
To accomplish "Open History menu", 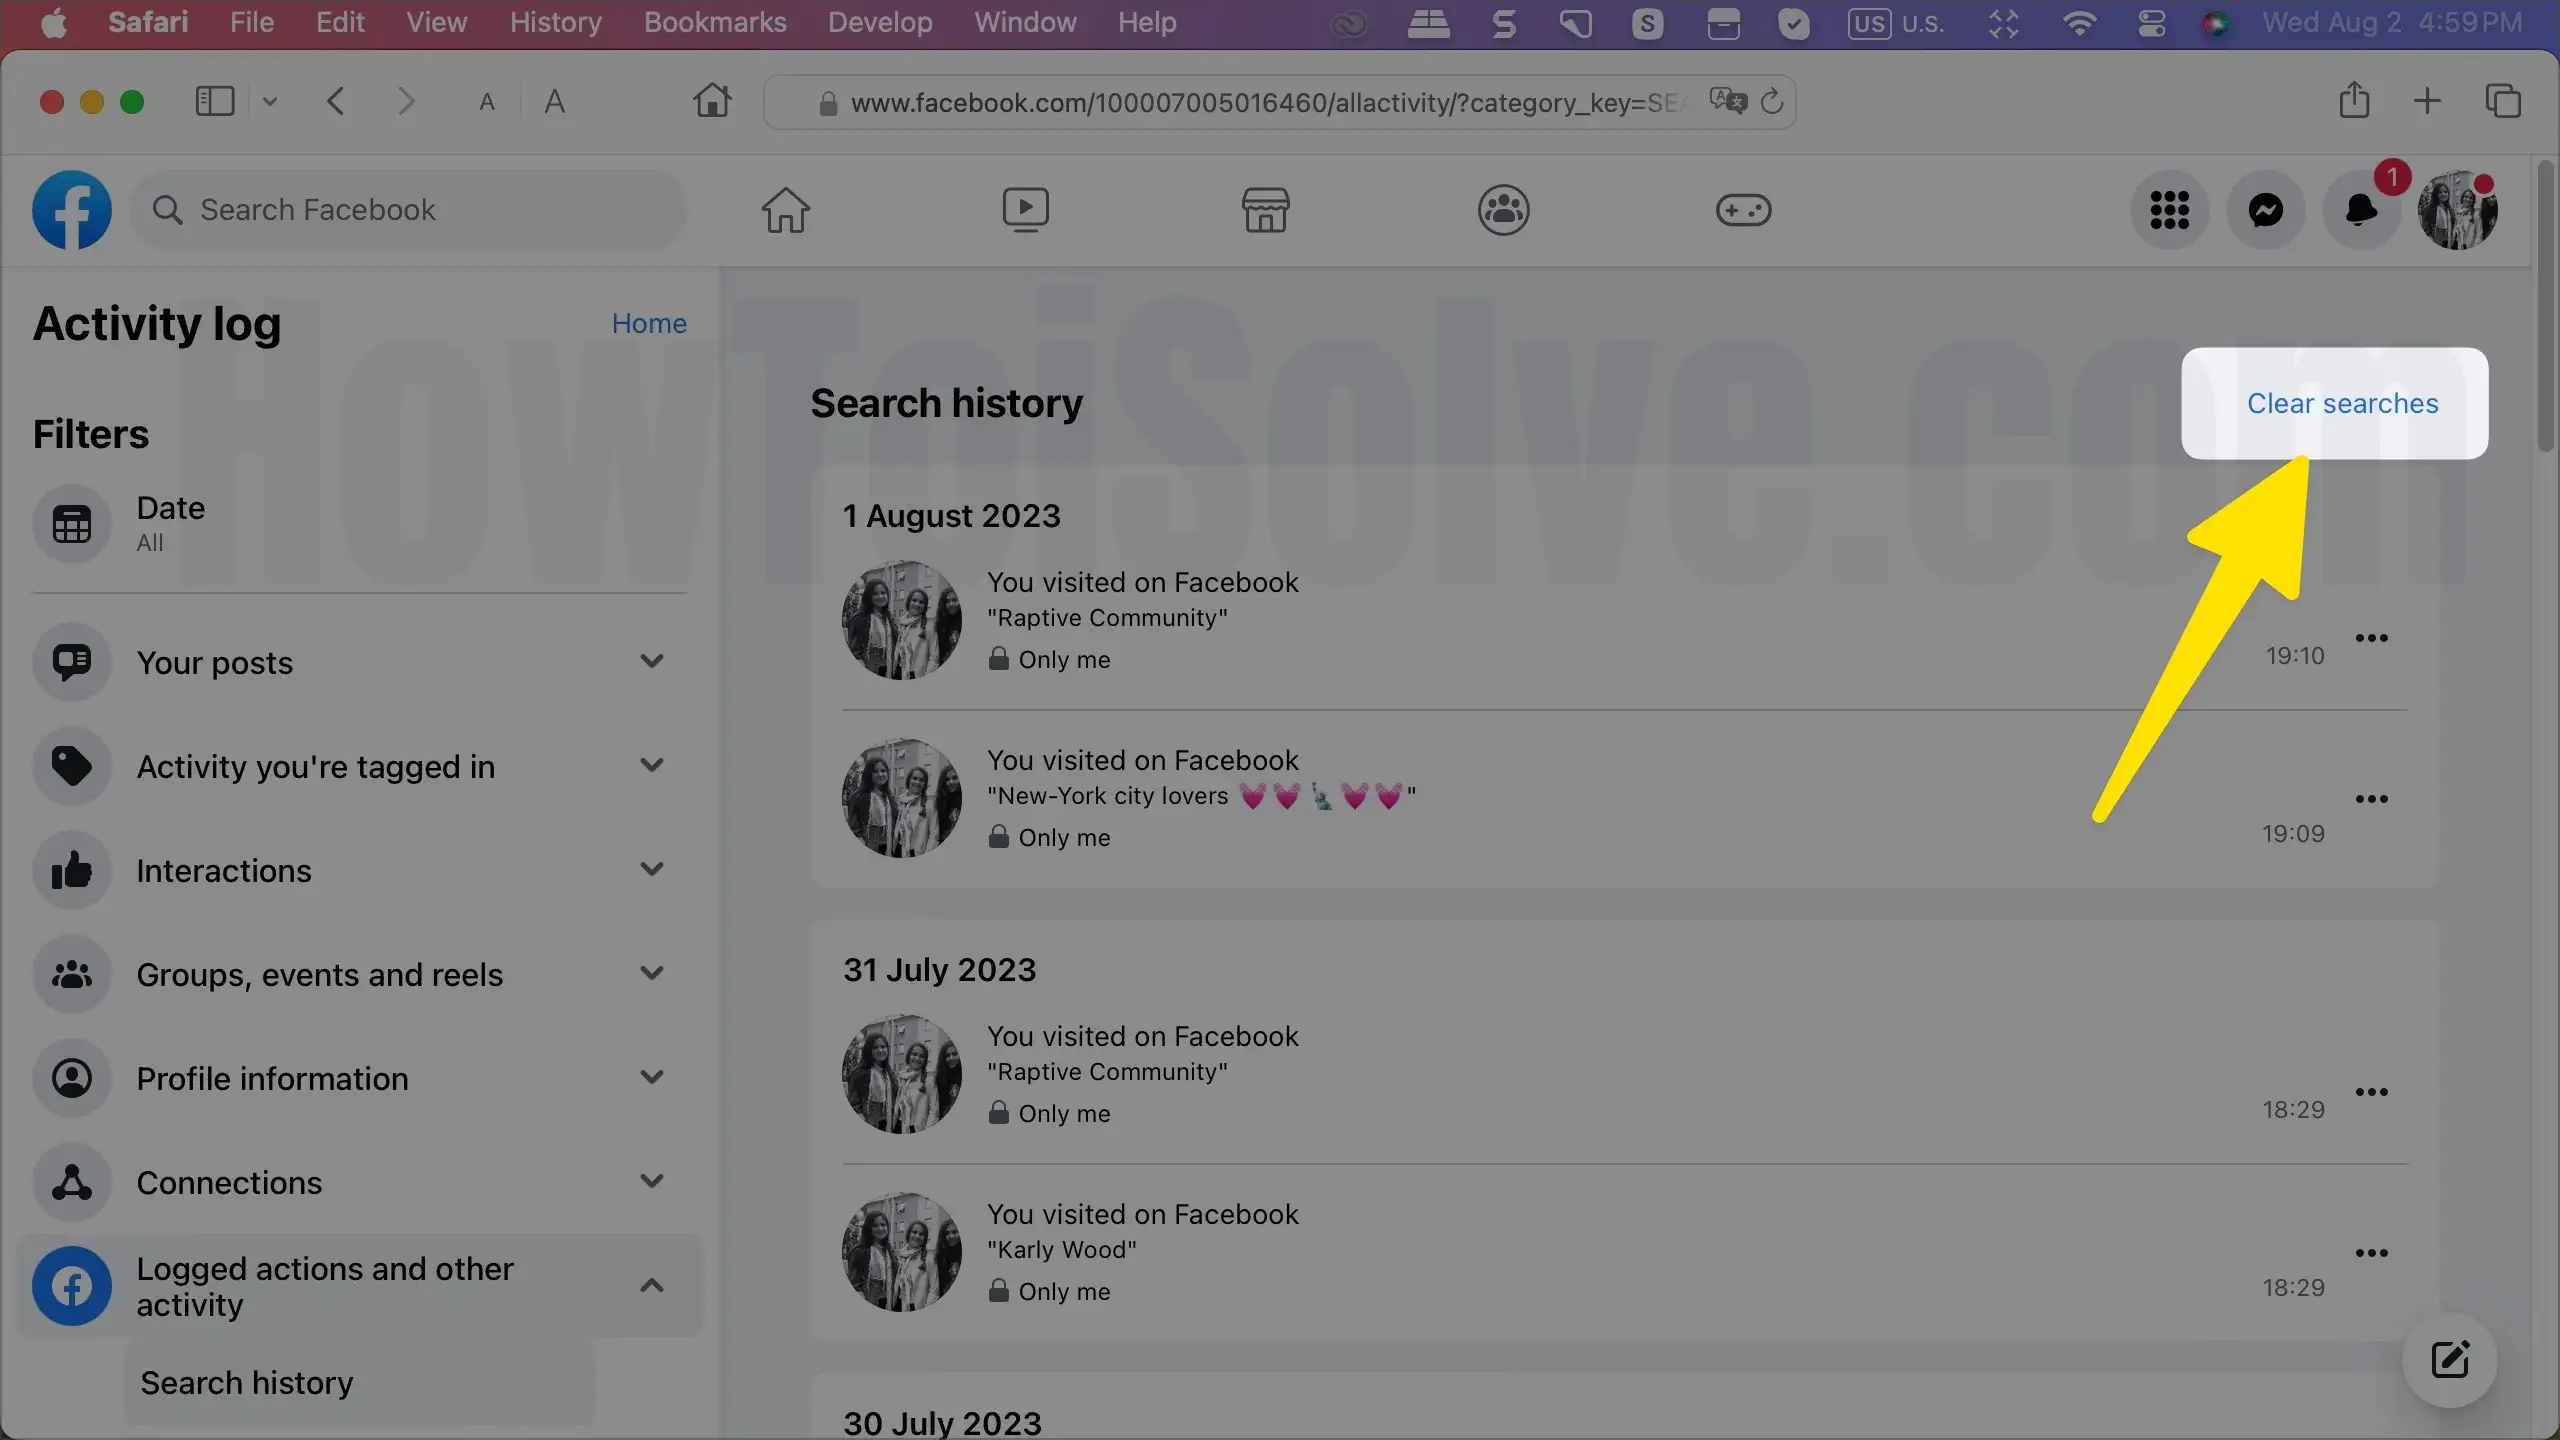I will [x=556, y=22].
